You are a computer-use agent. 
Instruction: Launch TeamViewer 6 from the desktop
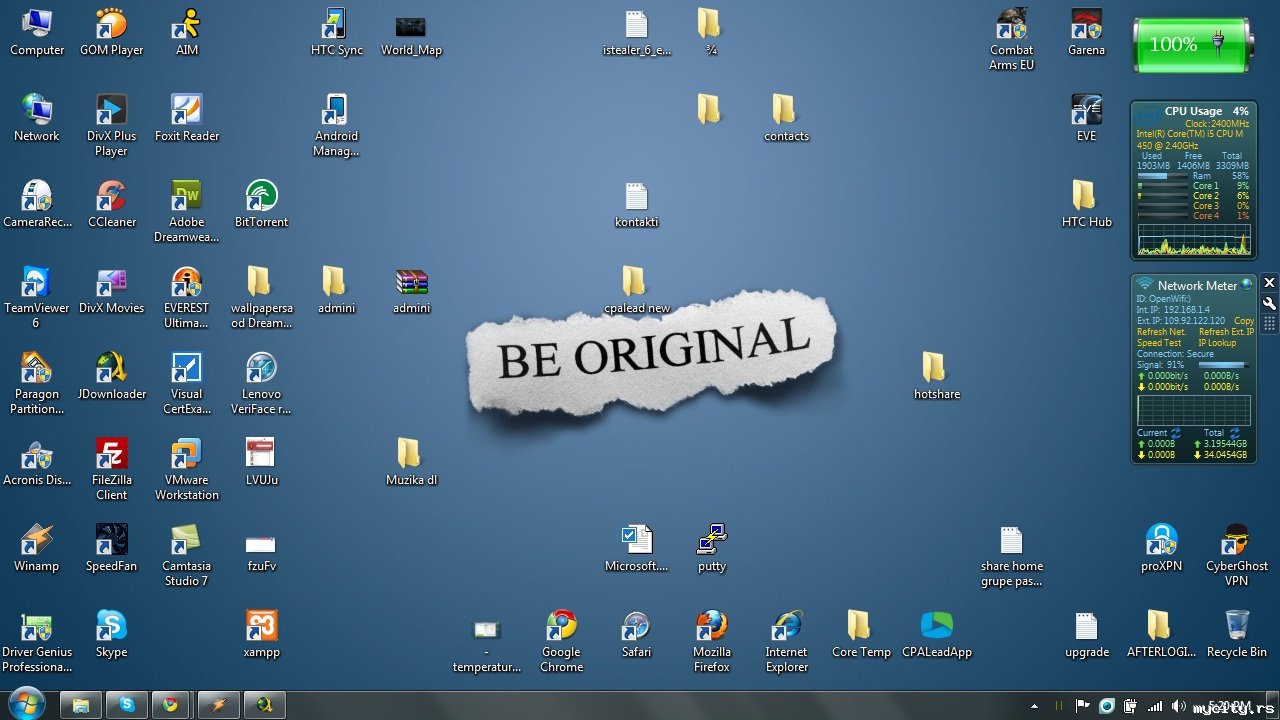(36, 284)
